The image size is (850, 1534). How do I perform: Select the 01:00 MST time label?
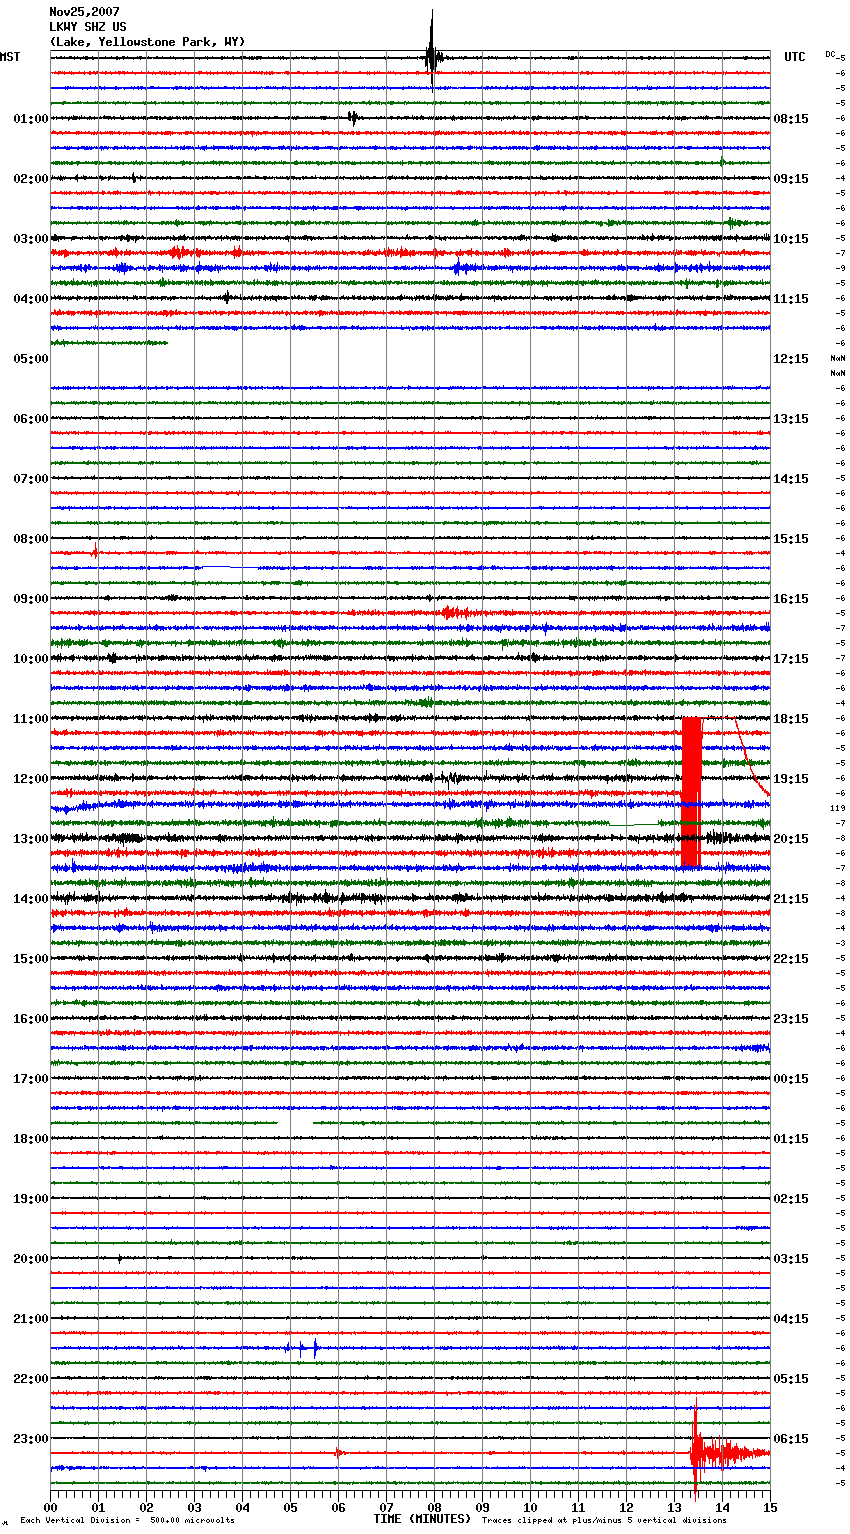pos(31,119)
